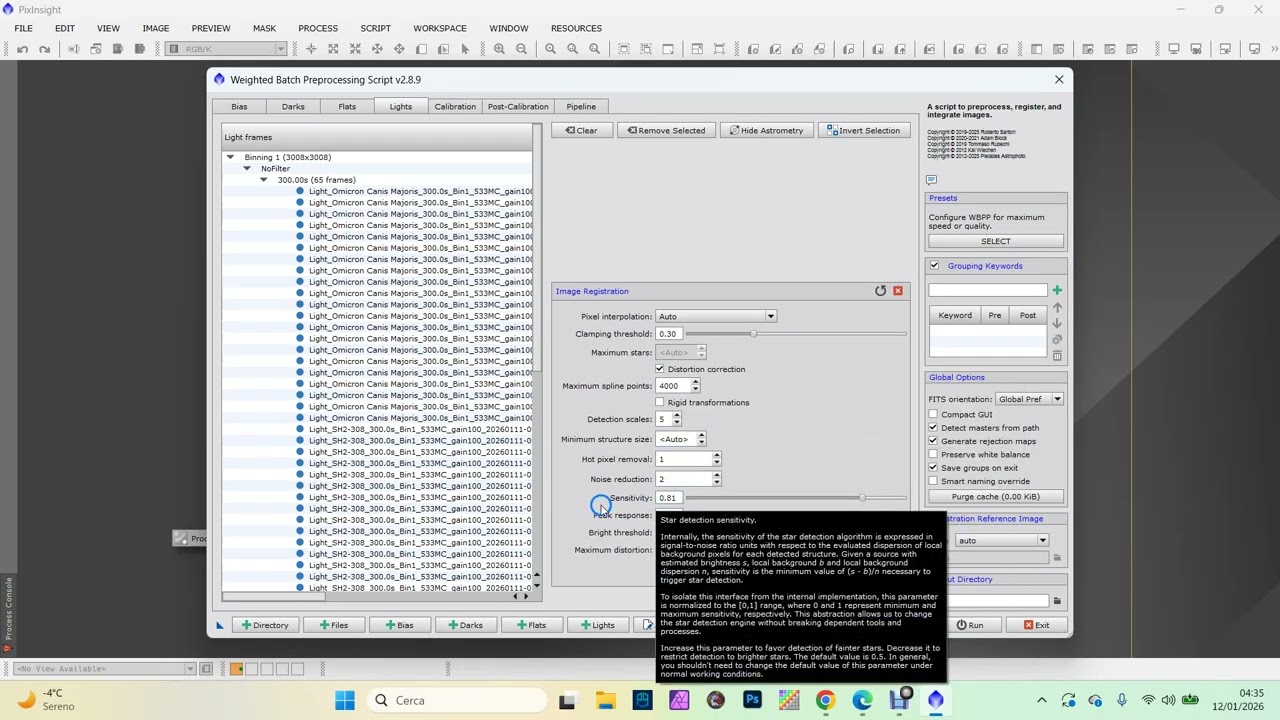Click the Sensitivity slider handle
Screen dimensions: 1280x720
(x=862, y=498)
